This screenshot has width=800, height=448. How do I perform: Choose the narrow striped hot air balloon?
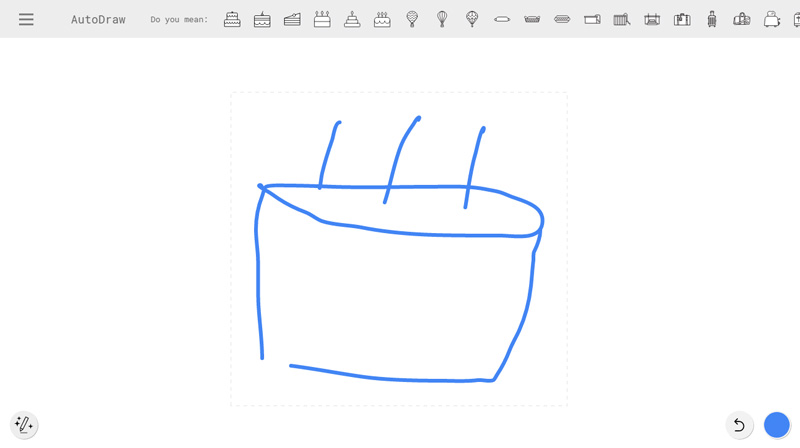pos(442,19)
